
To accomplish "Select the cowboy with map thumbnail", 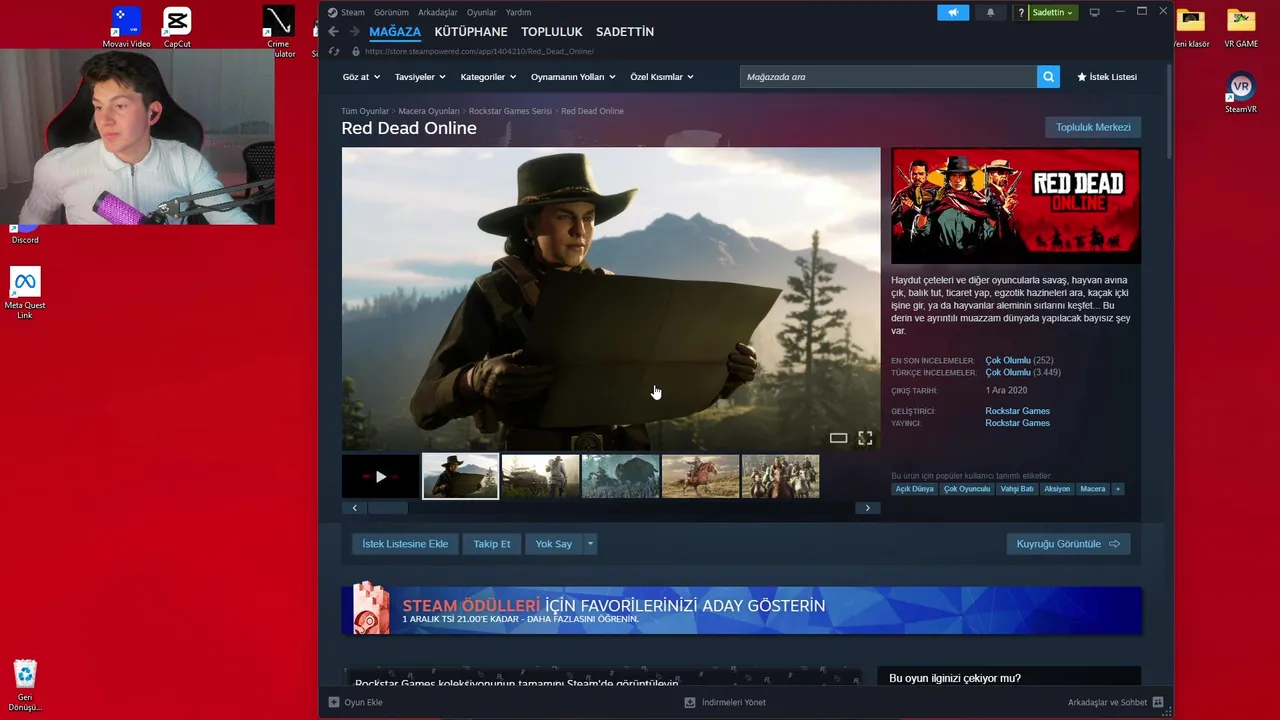I will click(x=460, y=476).
